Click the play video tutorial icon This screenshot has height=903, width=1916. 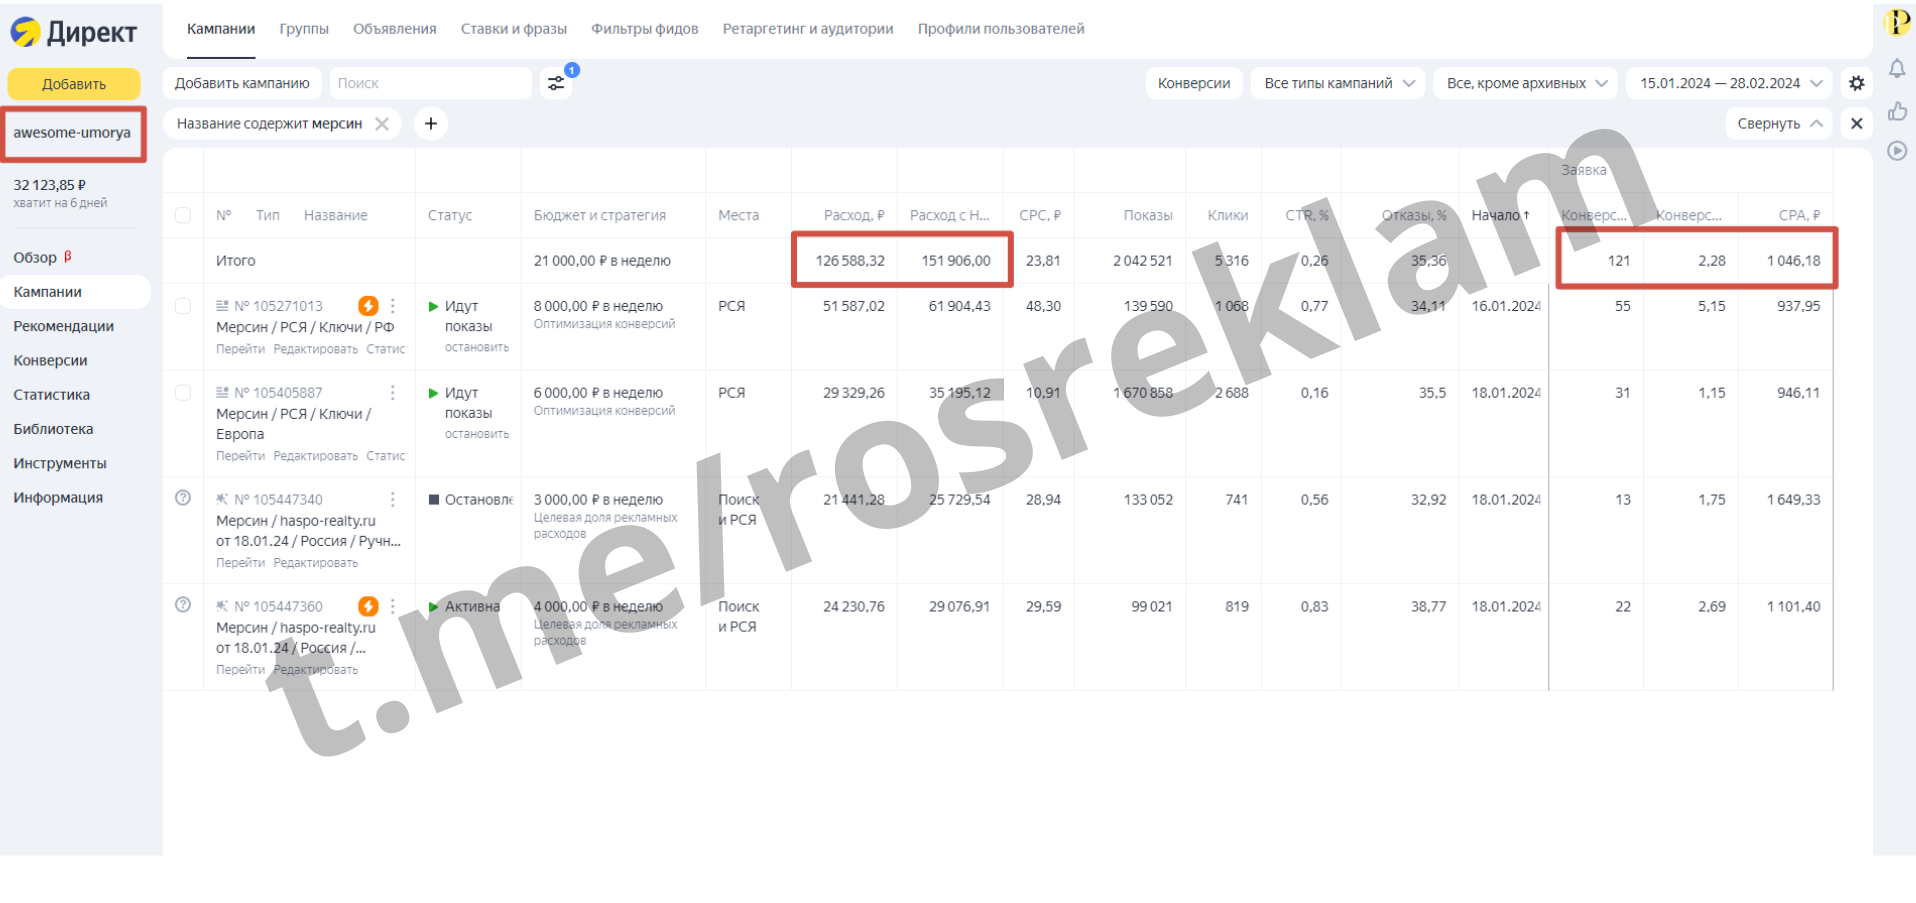point(1896,151)
